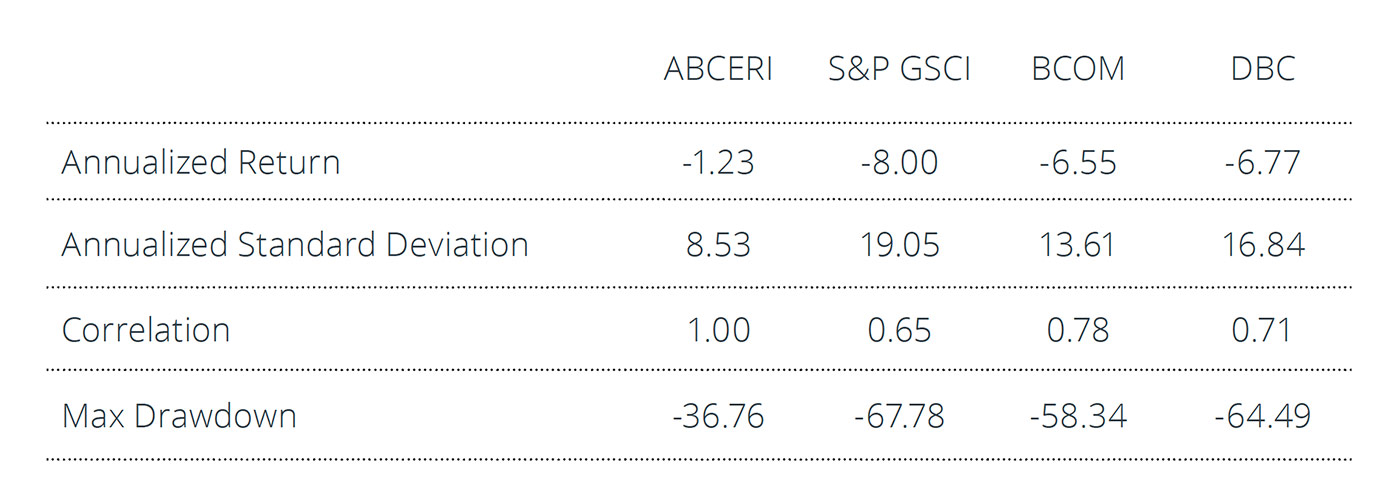Click the ABCERI column header
Screen dimensions: 1400x483
coord(718,69)
